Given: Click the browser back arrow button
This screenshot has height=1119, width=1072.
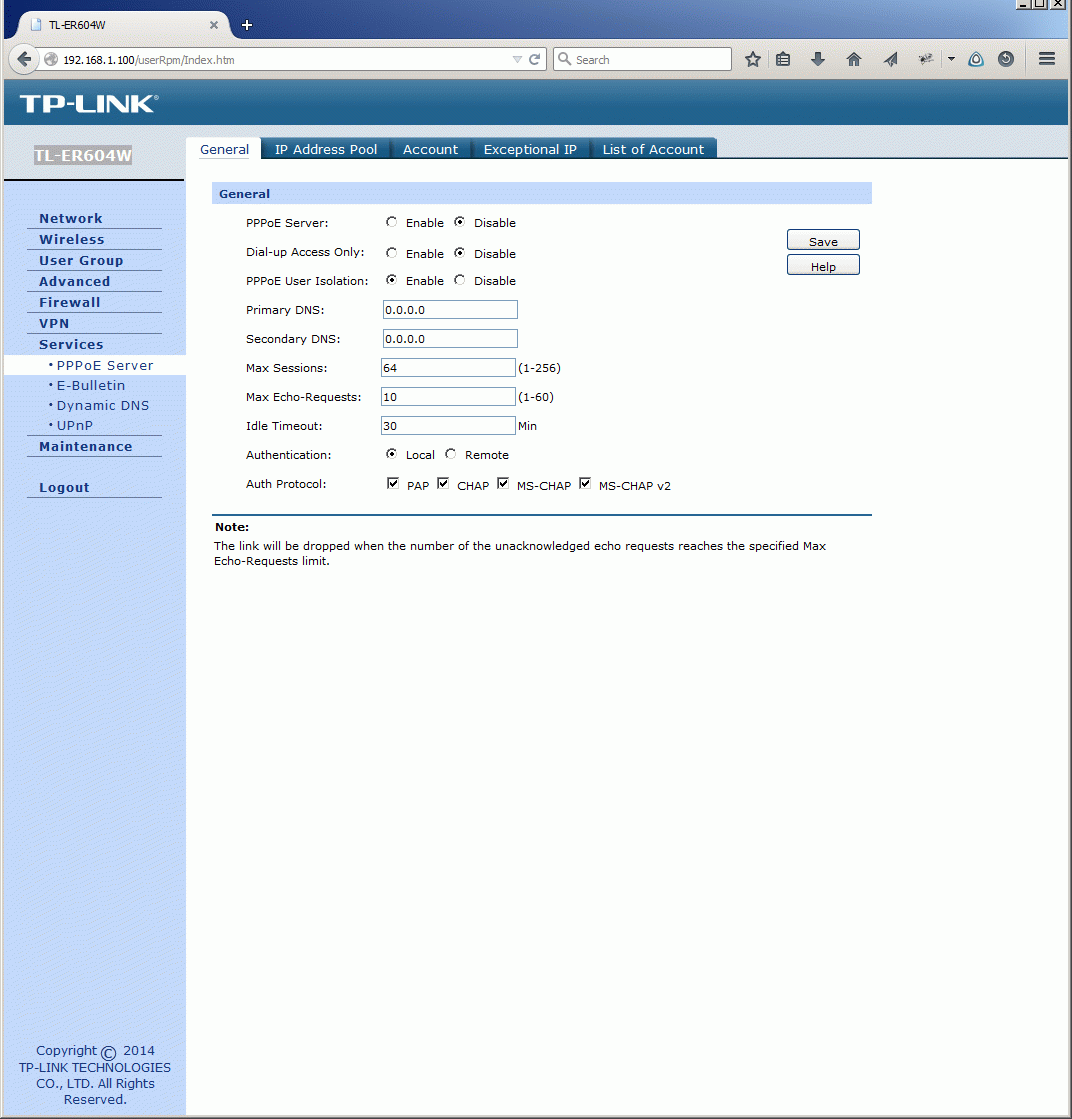Looking at the screenshot, I should (24, 59).
